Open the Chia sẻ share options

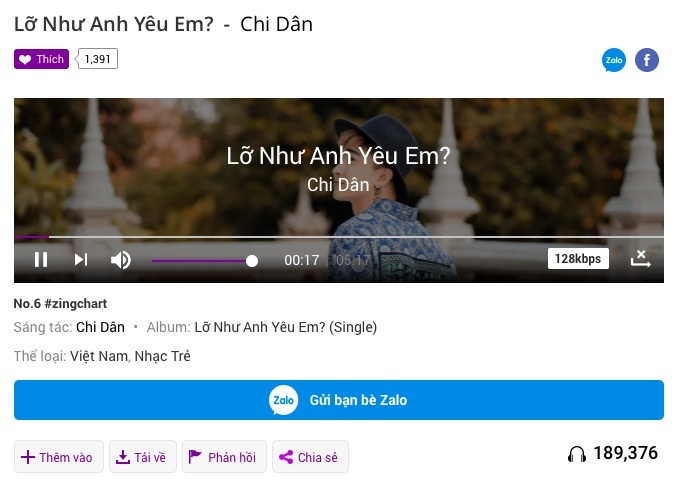310,457
